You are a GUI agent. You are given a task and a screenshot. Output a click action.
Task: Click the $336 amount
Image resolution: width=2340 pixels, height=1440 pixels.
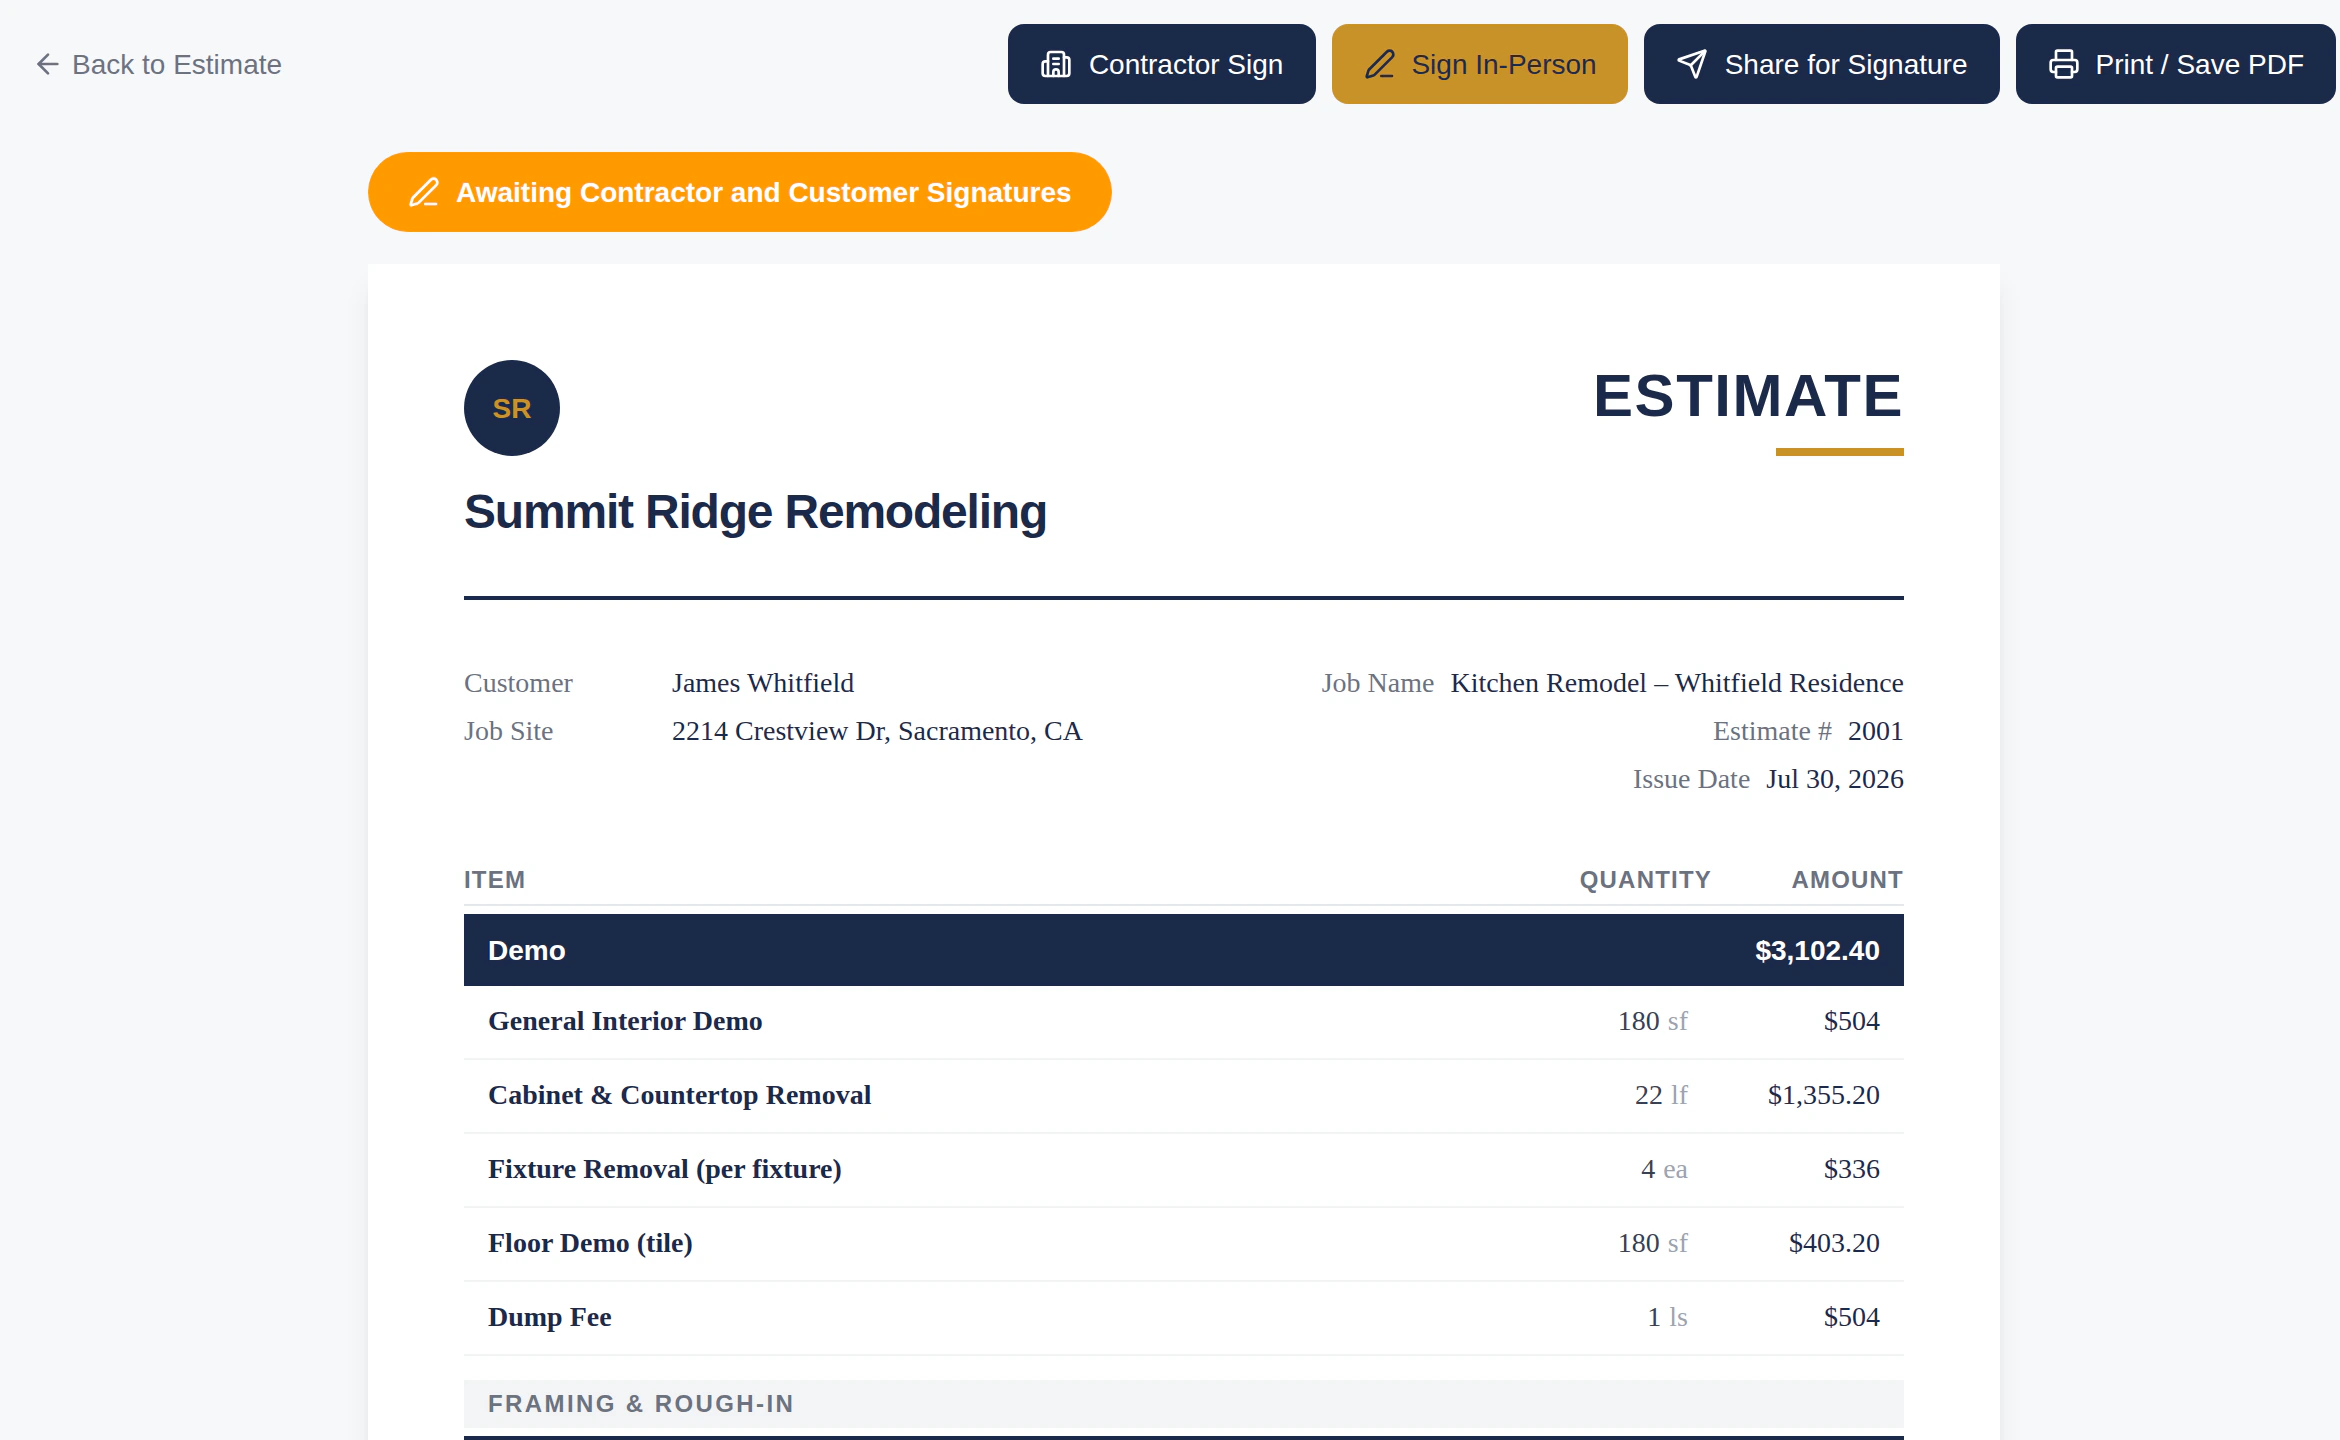click(x=1852, y=1169)
